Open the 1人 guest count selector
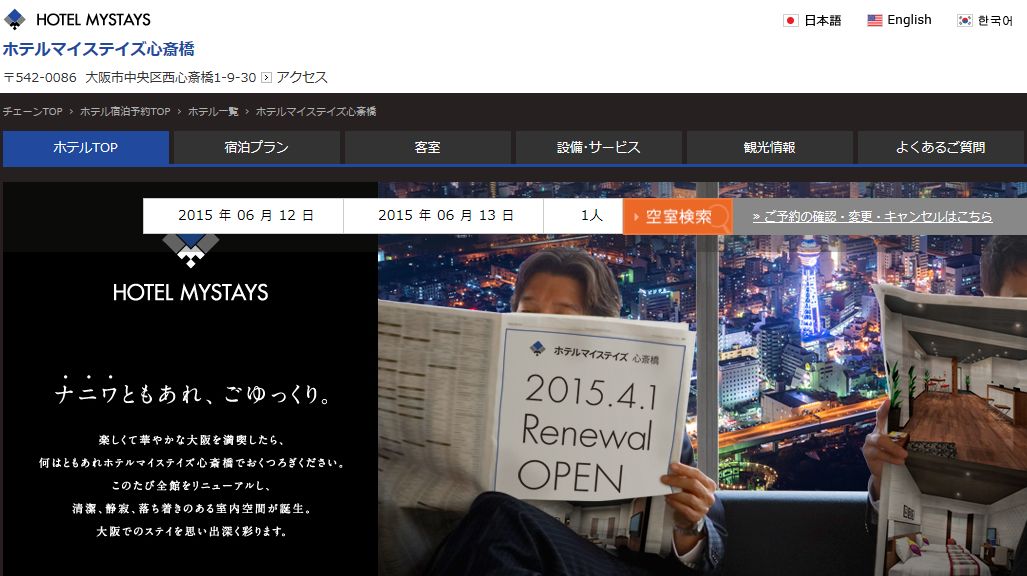This screenshot has height=576, width=1027. pyautogui.click(x=583, y=216)
